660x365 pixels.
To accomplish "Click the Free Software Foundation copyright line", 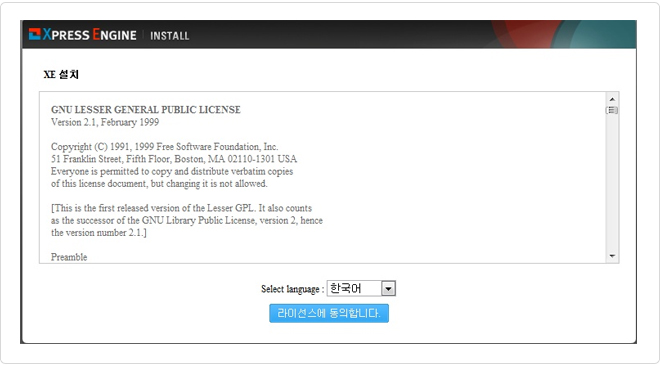I will coord(165,147).
